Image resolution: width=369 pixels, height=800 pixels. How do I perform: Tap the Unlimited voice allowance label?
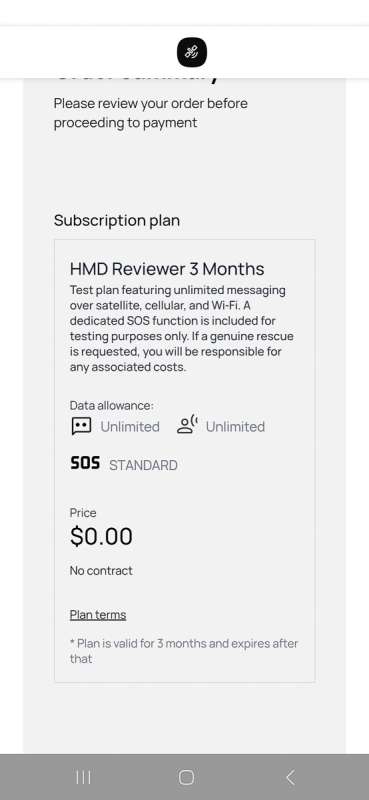coord(235,427)
